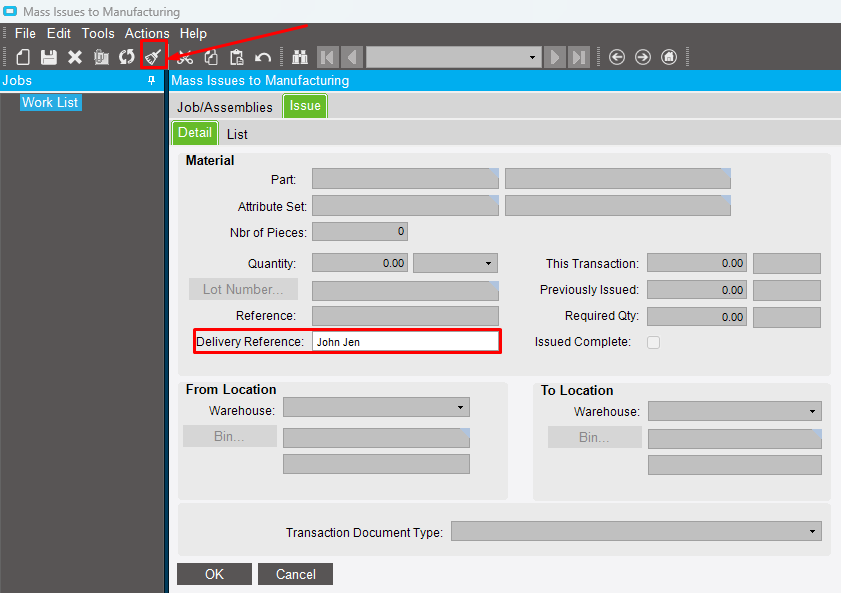Open search with the binoculars icon
This screenshot has height=593, width=841.
click(x=299, y=57)
